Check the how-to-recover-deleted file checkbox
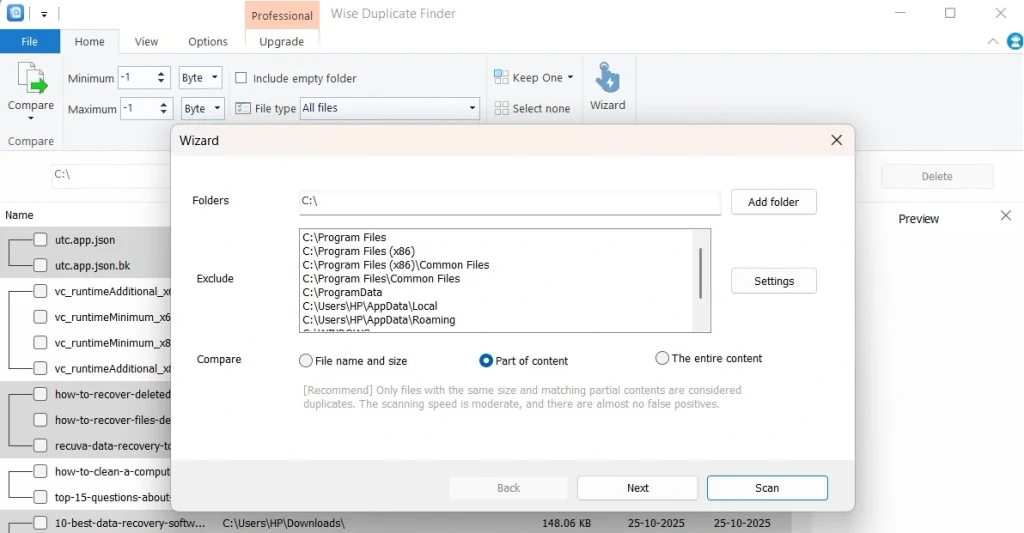The height and width of the screenshot is (533, 1024). pos(40,394)
